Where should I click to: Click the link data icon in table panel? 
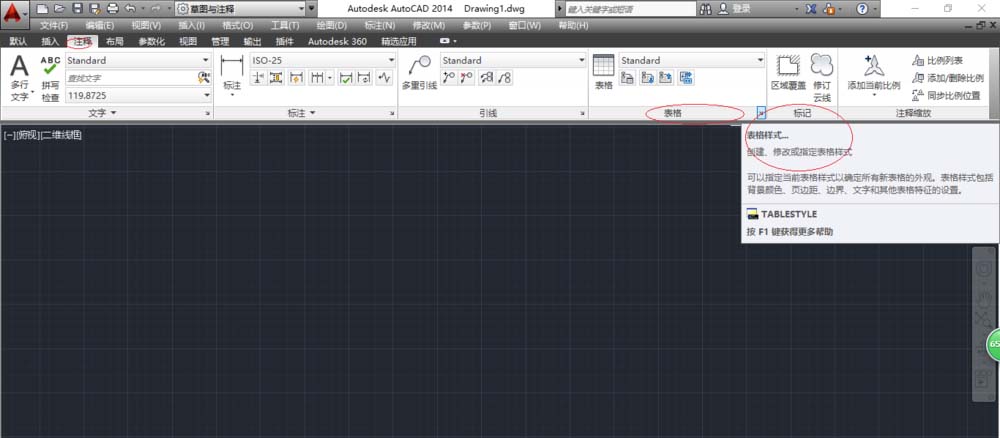[x=628, y=78]
